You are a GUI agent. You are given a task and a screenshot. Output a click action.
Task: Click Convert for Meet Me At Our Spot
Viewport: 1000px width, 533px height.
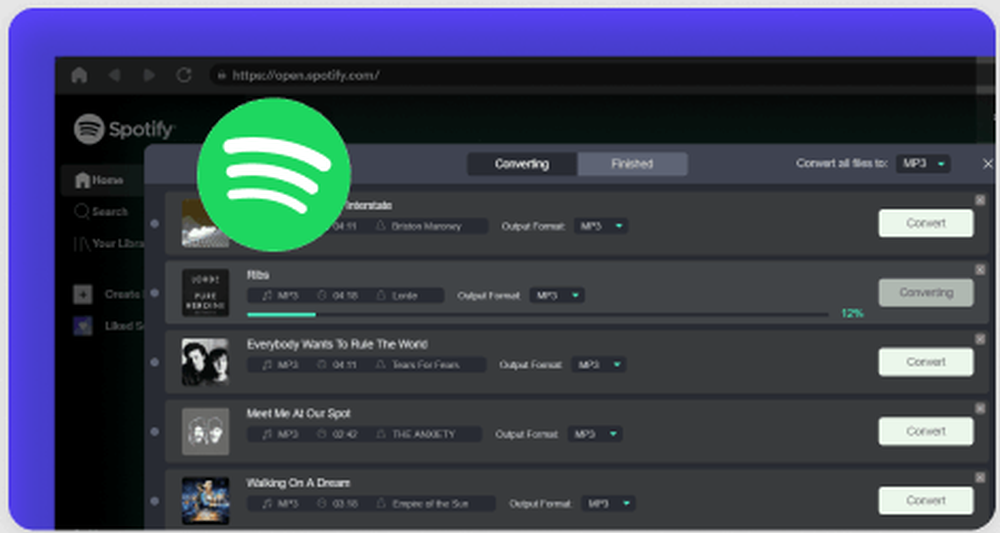click(926, 432)
